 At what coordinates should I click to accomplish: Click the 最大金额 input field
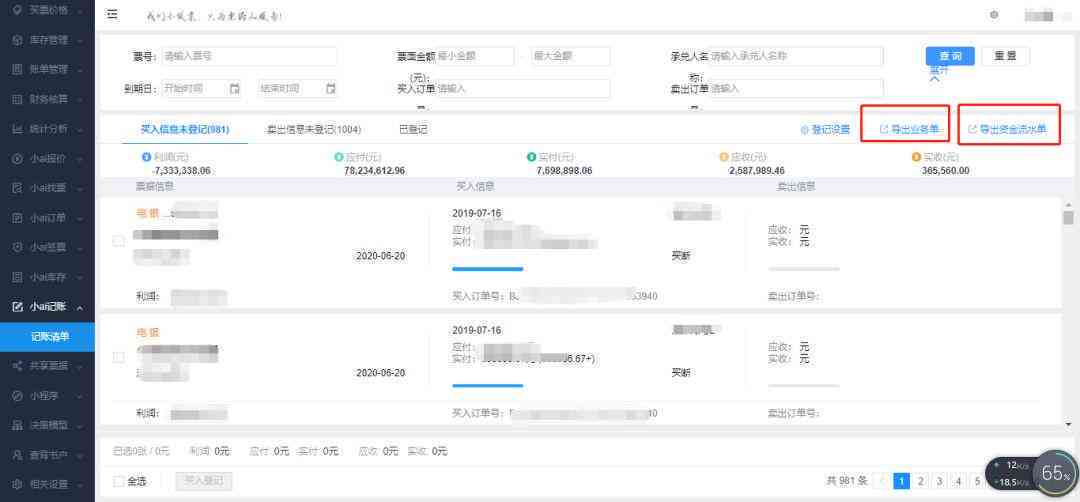click(x=570, y=56)
